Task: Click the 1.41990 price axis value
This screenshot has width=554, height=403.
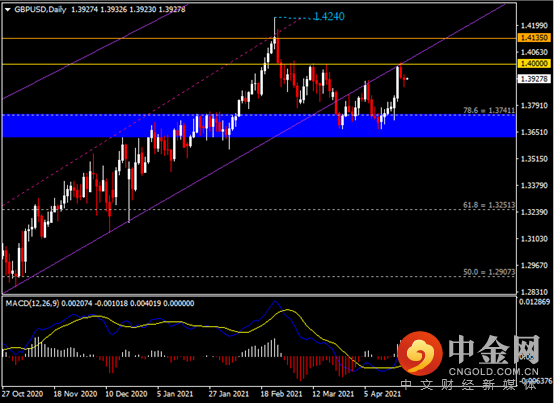Action: click(x=534, y=25)
